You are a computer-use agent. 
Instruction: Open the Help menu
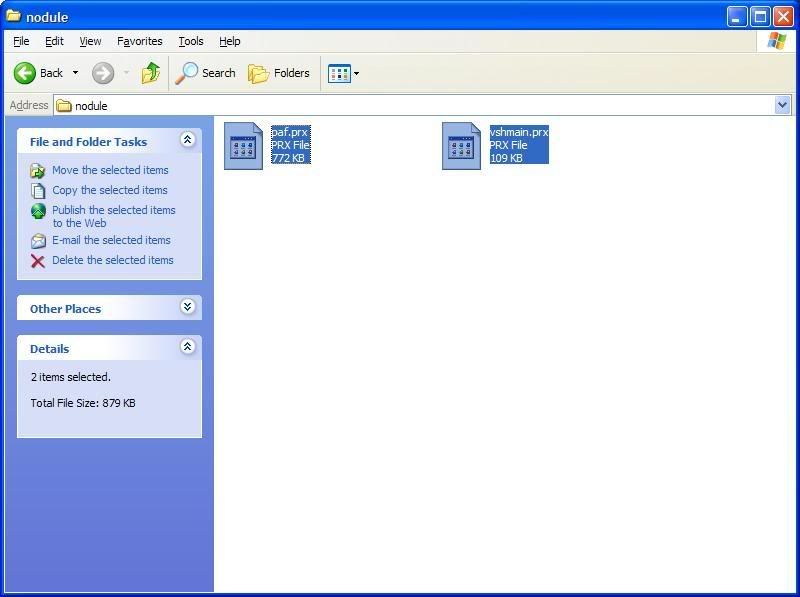click(x=230, y=41)
